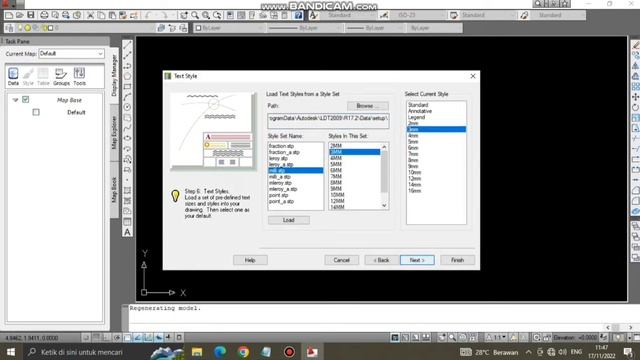Open the Groups menu in Task Pane
This screenshot has width=640, height=360.
pos(61,77)
